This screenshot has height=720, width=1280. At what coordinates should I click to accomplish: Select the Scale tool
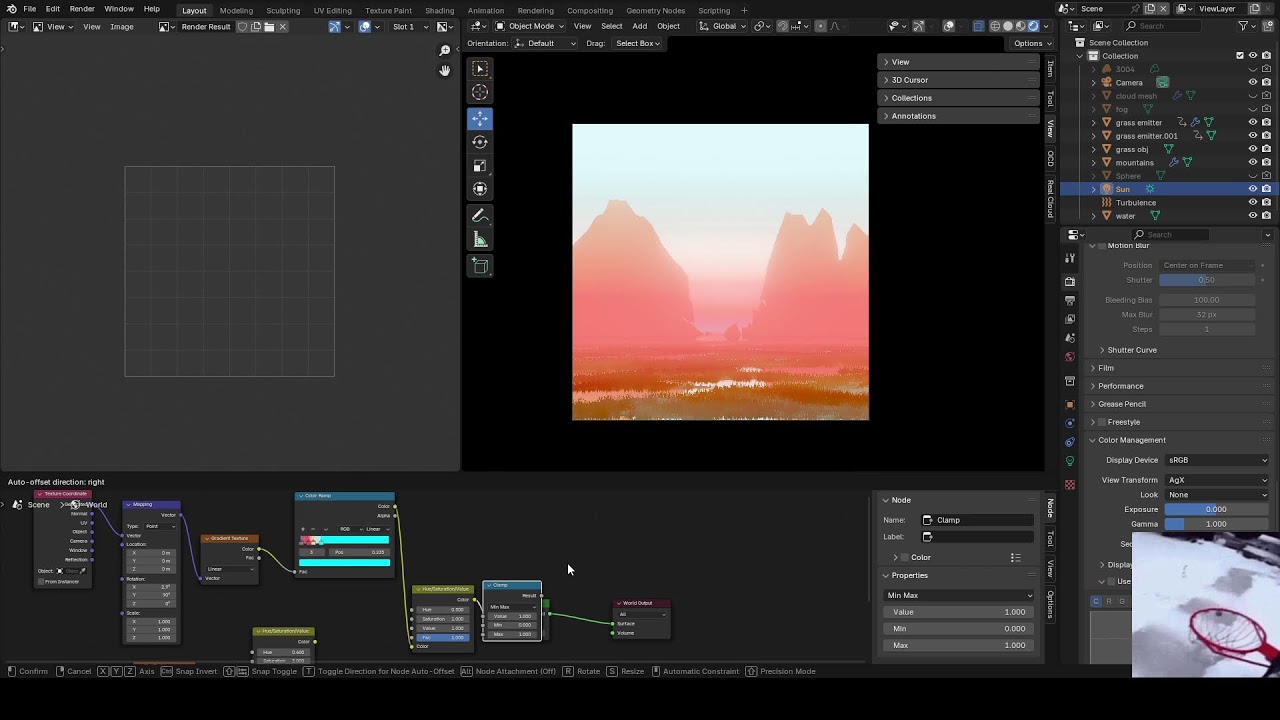pyautogui.click(x=480, y=166)
